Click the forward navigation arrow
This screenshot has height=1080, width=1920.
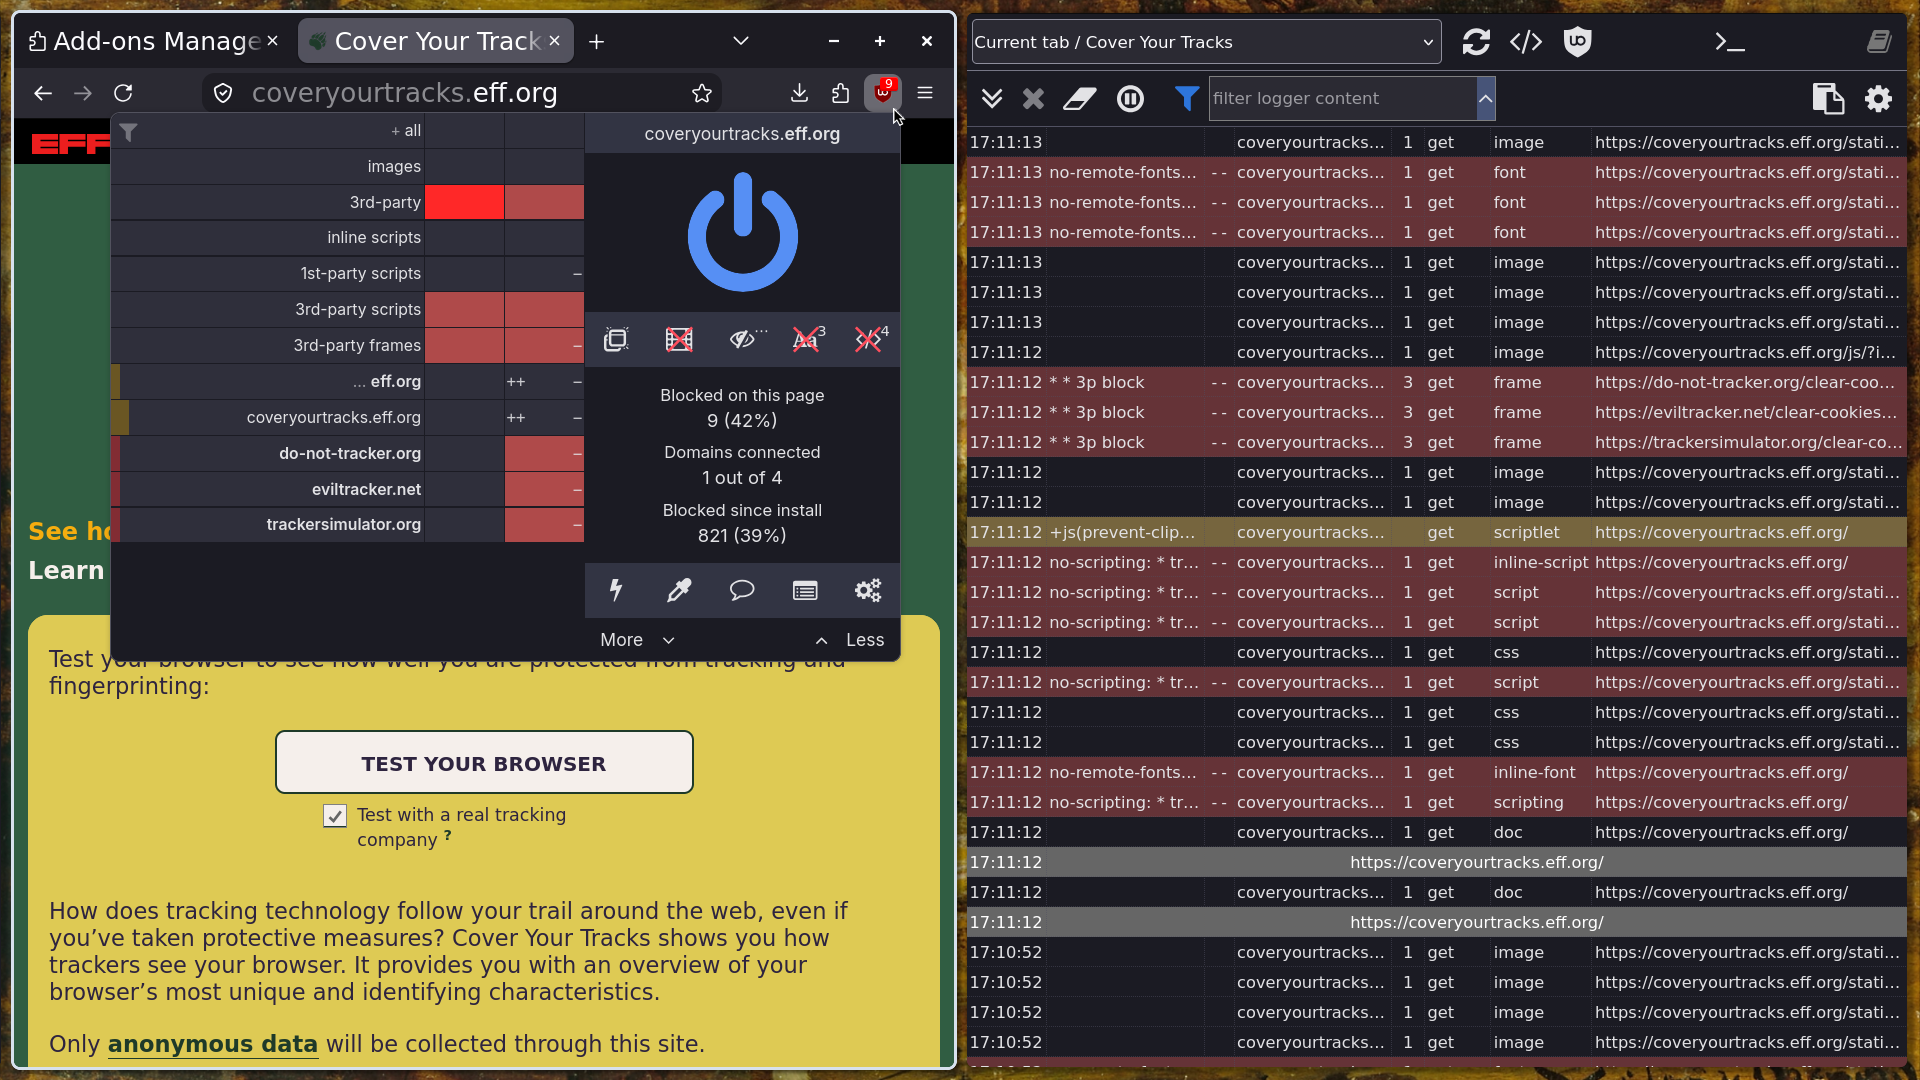83,93
